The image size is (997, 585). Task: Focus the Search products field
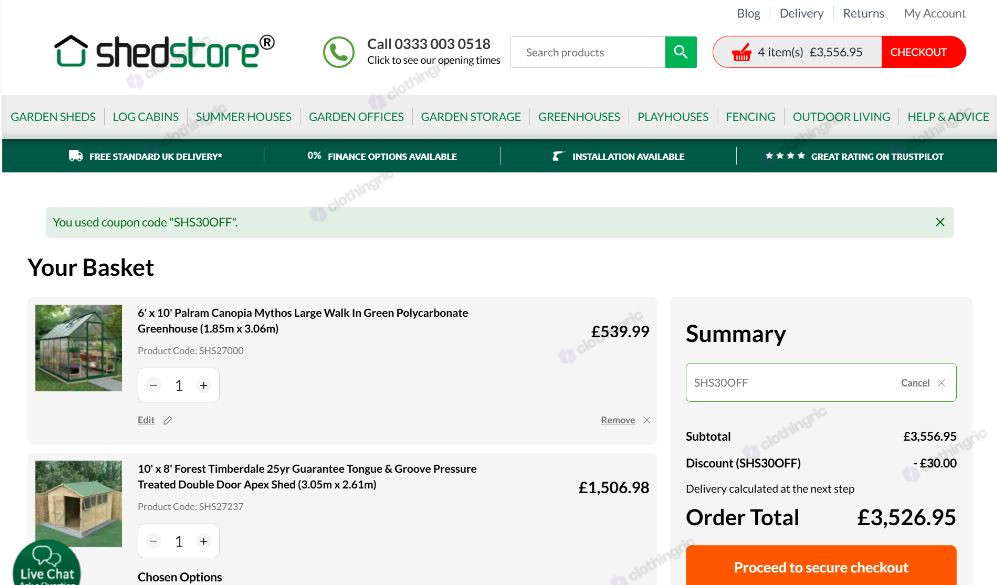pos(588,52)
